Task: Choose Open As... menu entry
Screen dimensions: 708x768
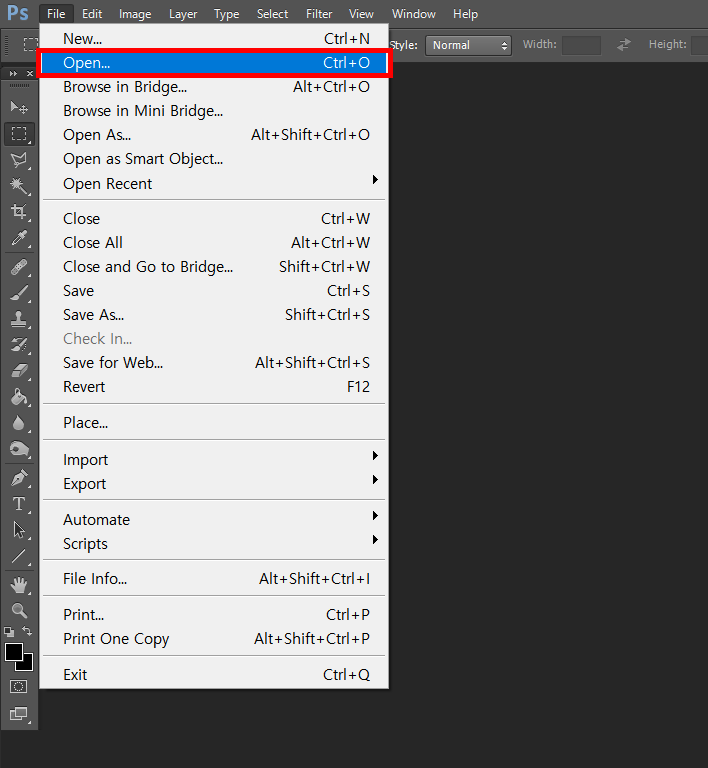Action: point(214,135)
